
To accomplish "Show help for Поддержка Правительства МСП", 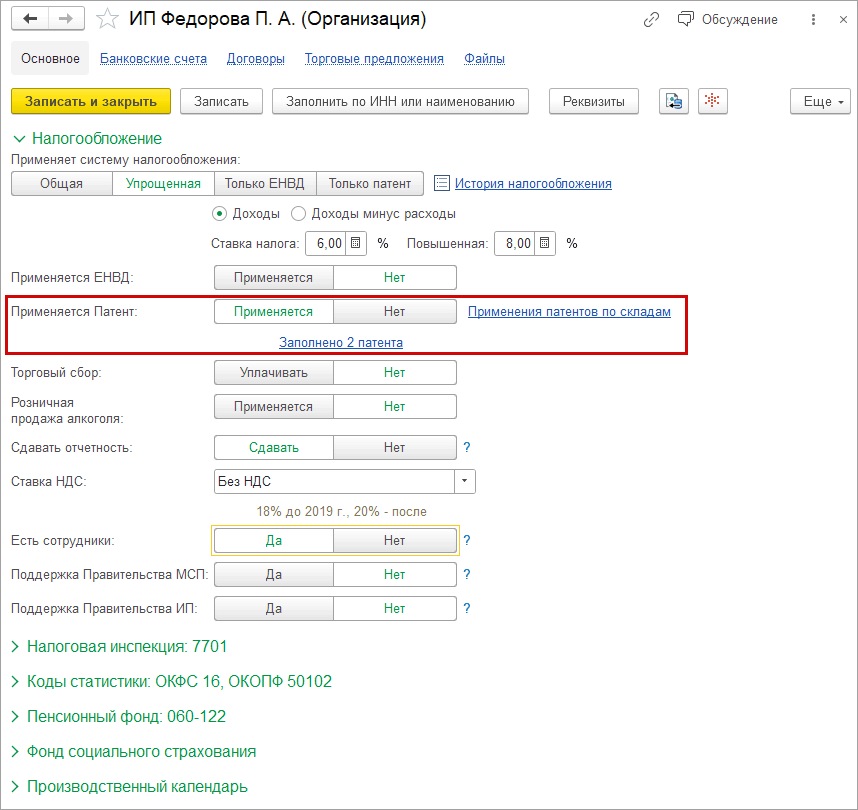I will (467, 574).
